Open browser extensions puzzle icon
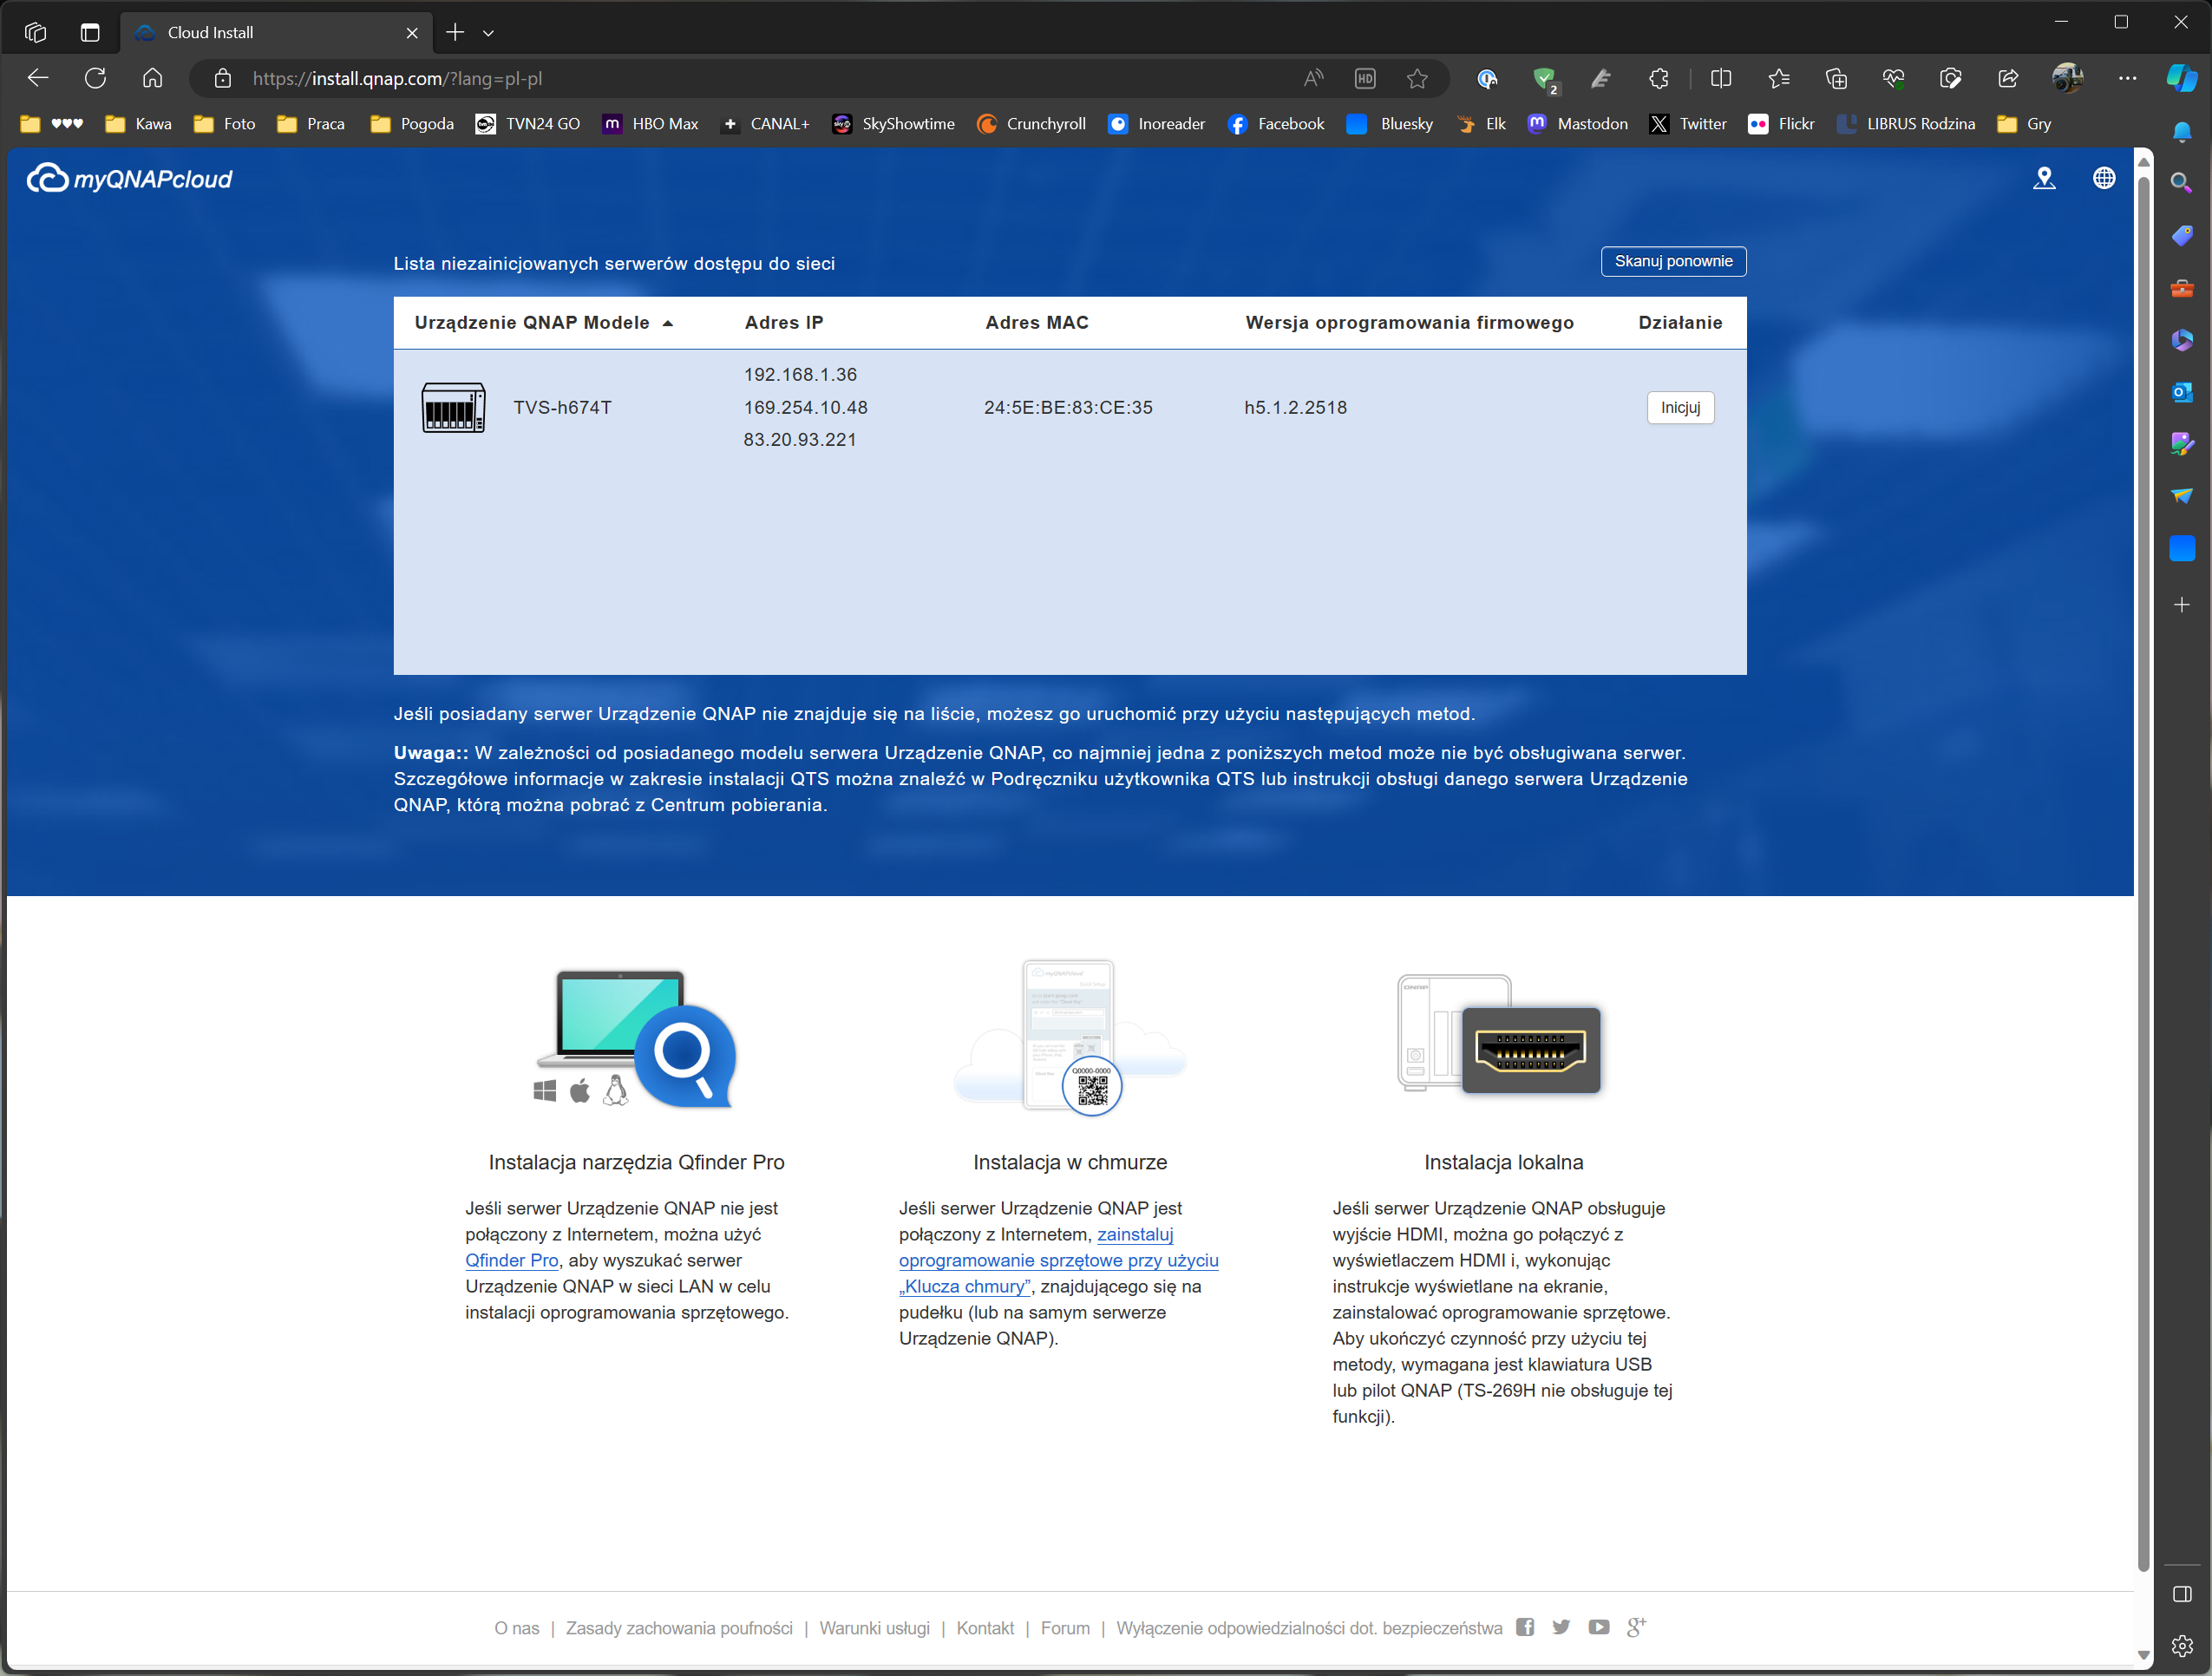The height and width of the screenshot is (1676, 2212). click(1659, 78)
